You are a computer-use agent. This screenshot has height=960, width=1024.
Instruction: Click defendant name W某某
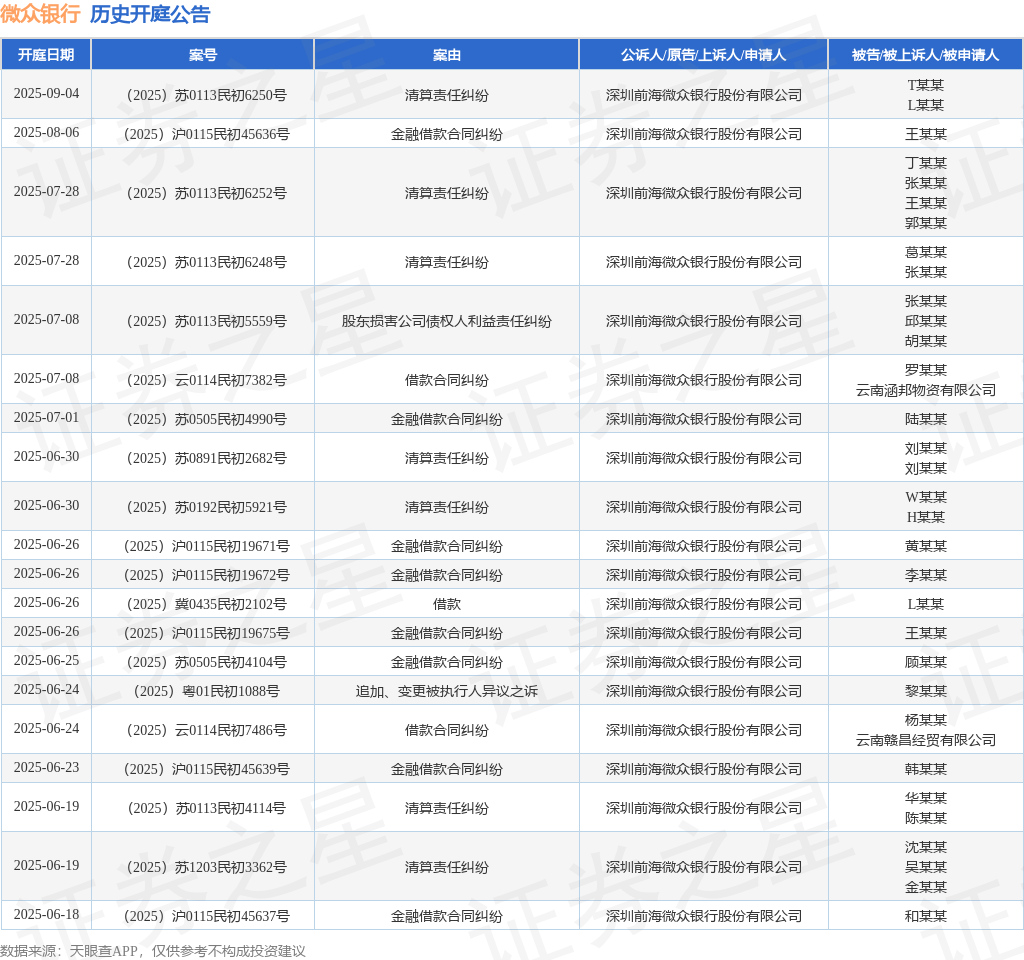click(x=925, y=498)
